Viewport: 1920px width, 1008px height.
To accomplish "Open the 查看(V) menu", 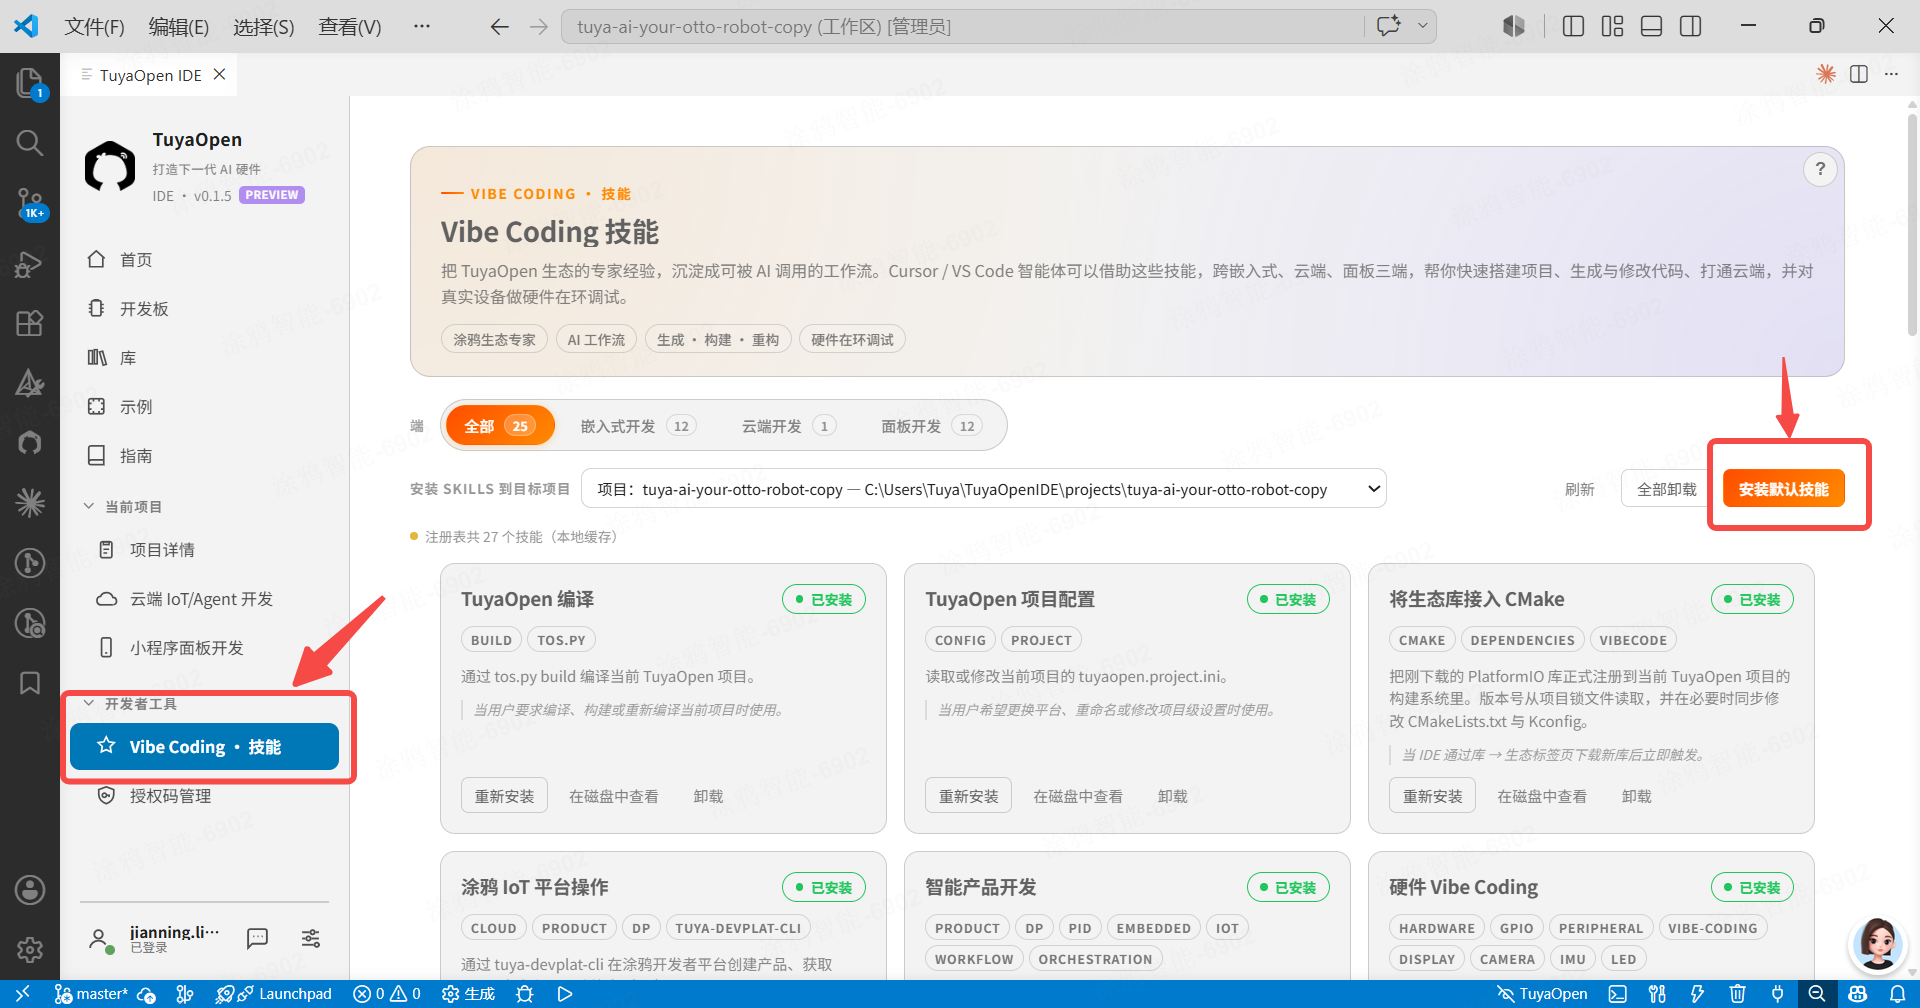I will point(350,27).
